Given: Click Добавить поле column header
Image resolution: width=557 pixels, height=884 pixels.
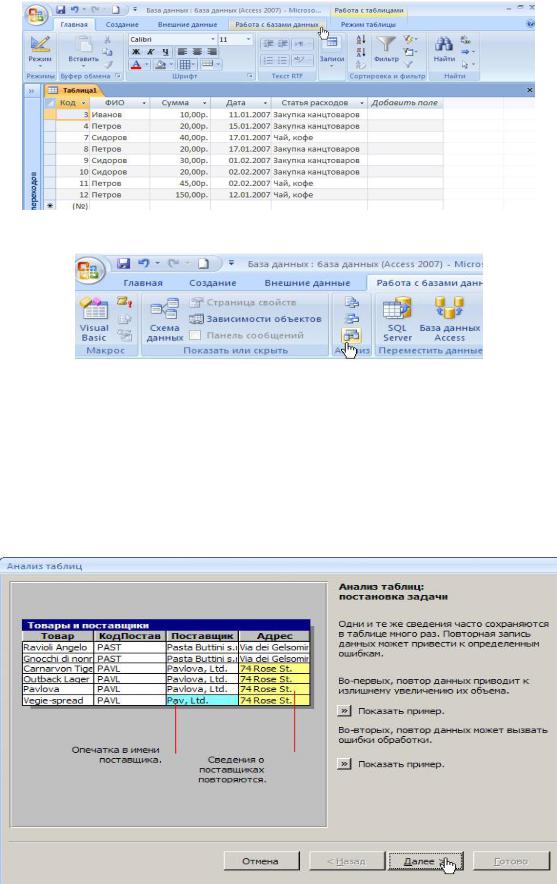Looking at the screenshot, I should click(404, 103).
